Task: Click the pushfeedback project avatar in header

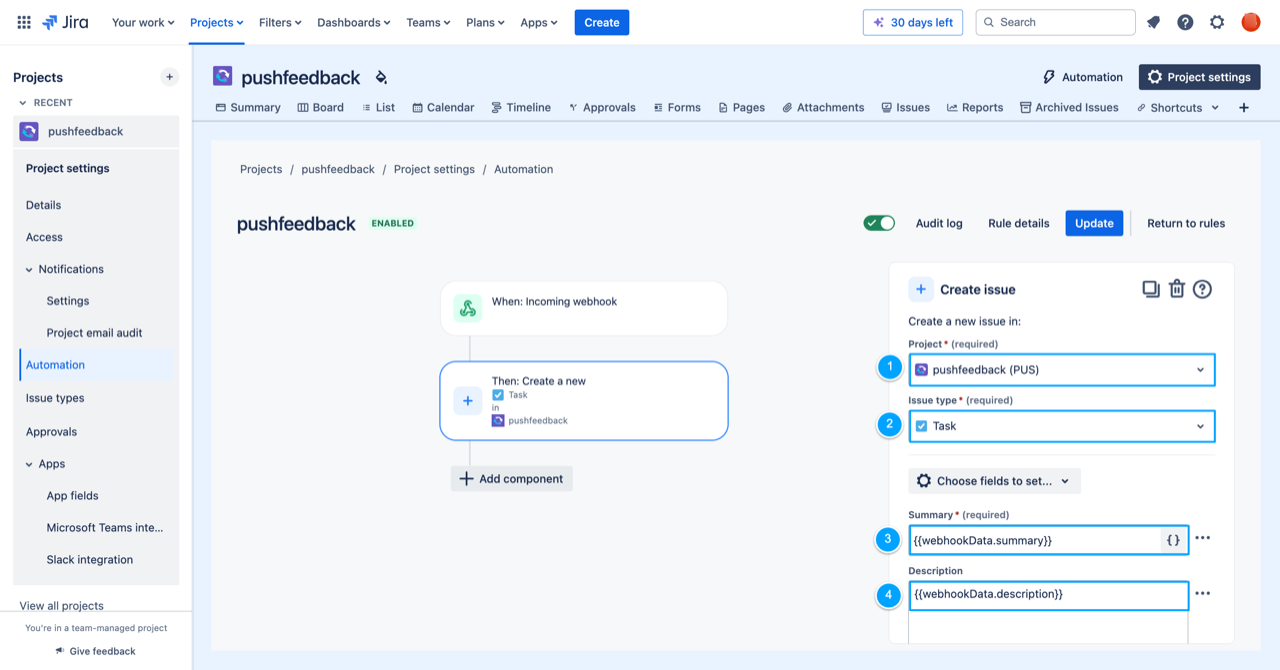Action: coord(223,76)
